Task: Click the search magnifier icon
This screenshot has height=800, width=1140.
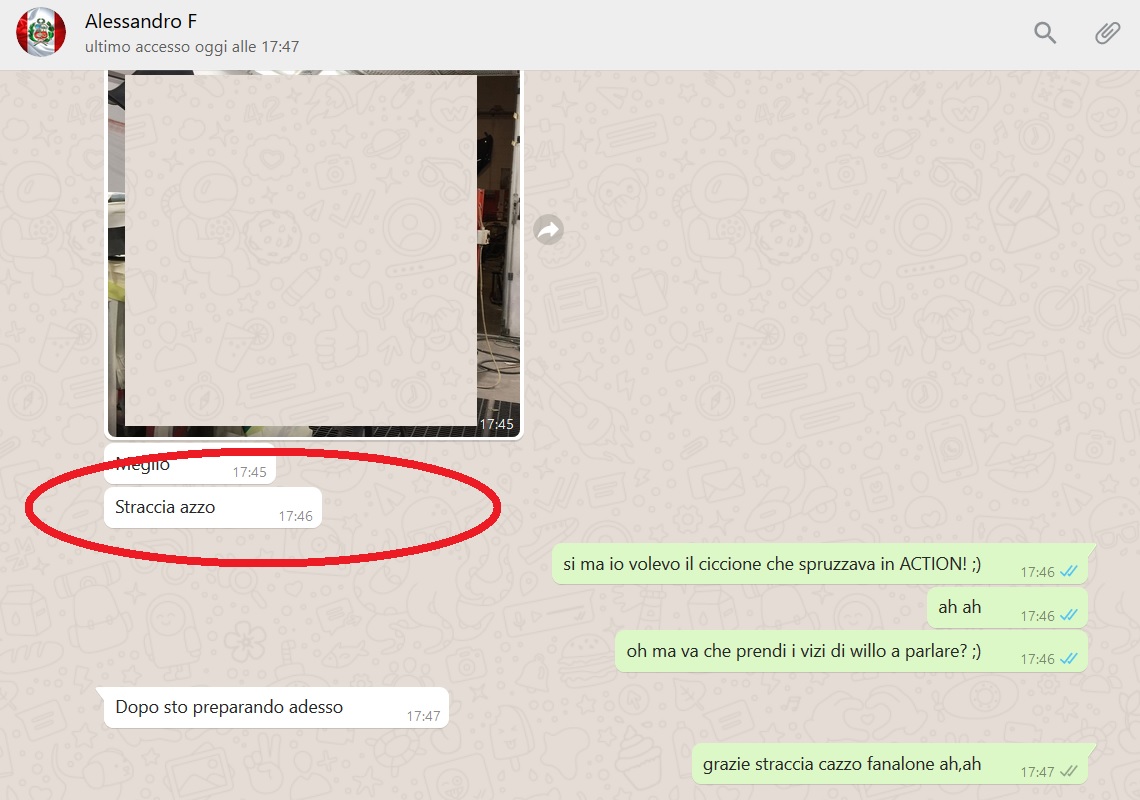Action: (1045, 33)
